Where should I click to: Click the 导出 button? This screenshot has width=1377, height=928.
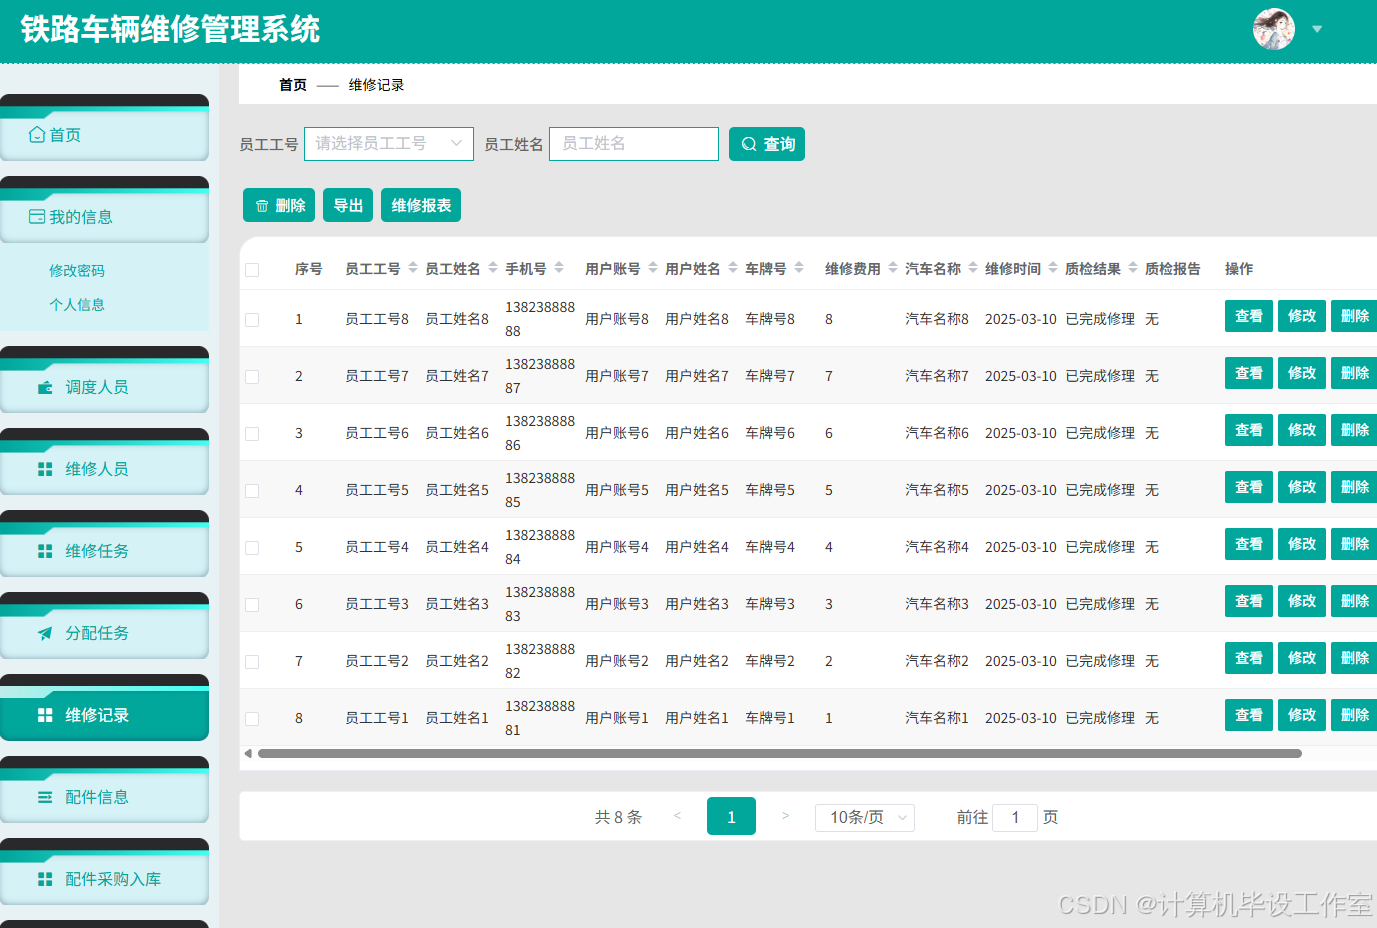(x=348, y=205)
